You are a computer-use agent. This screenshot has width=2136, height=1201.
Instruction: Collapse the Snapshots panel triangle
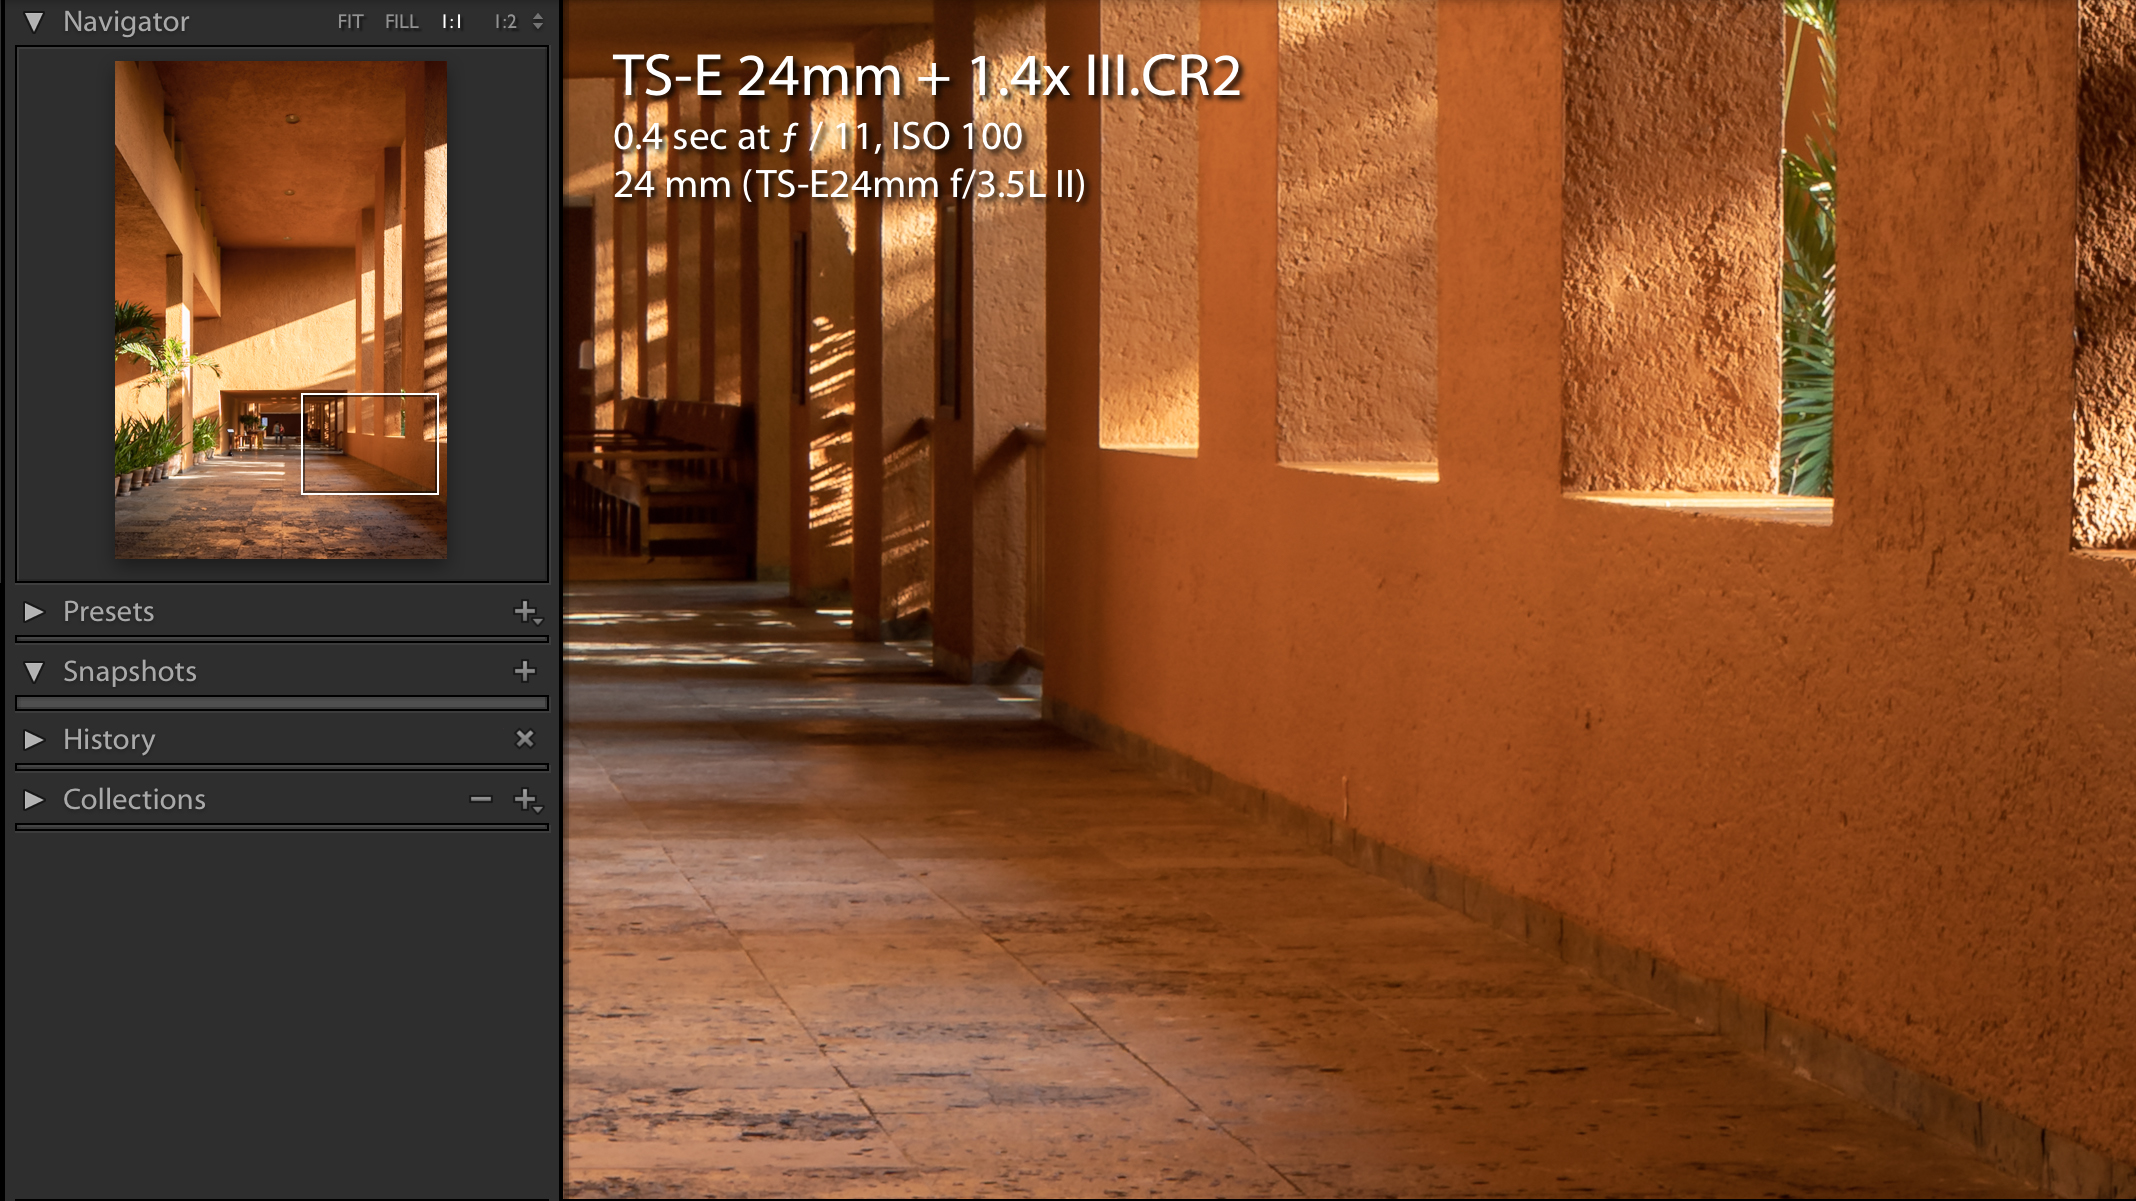34,671
